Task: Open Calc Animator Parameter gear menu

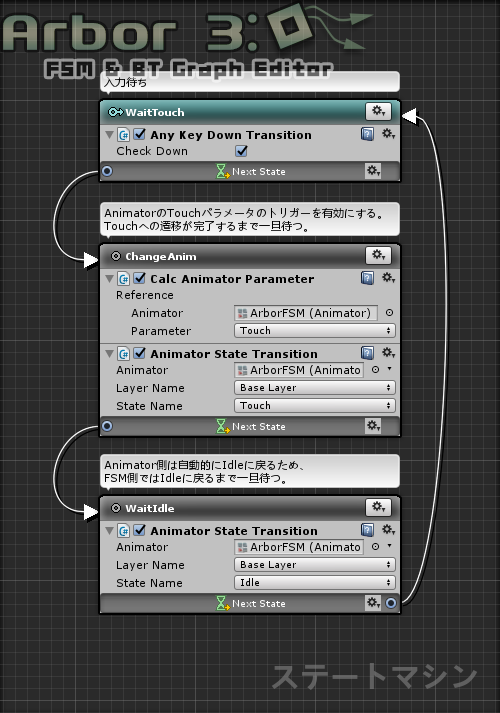Action: pyautogui.click(x=388, y=277)
